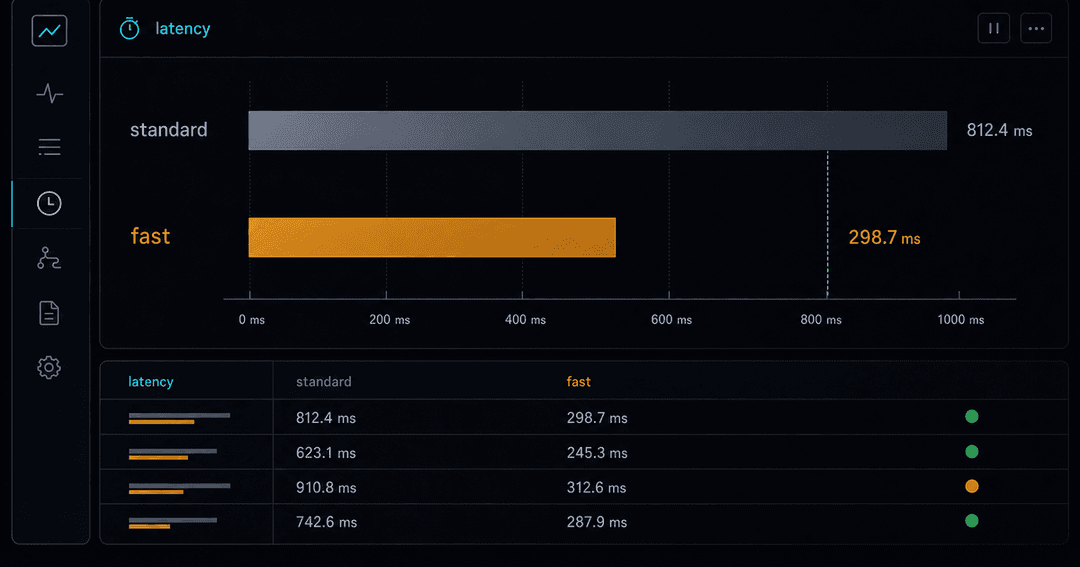Click the orange status dot in 910.8 ms row

[x=971, y=486]
